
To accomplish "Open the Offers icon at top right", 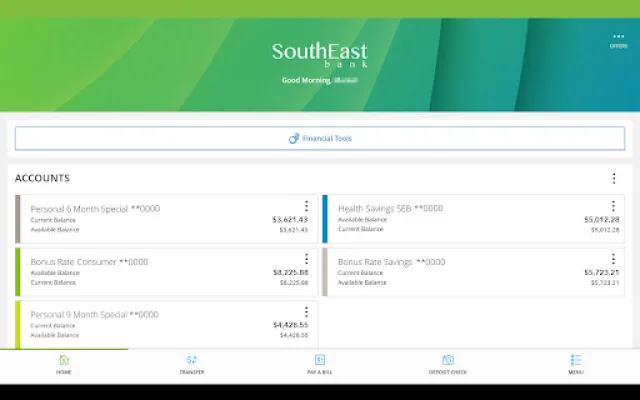I will (617, 40).
